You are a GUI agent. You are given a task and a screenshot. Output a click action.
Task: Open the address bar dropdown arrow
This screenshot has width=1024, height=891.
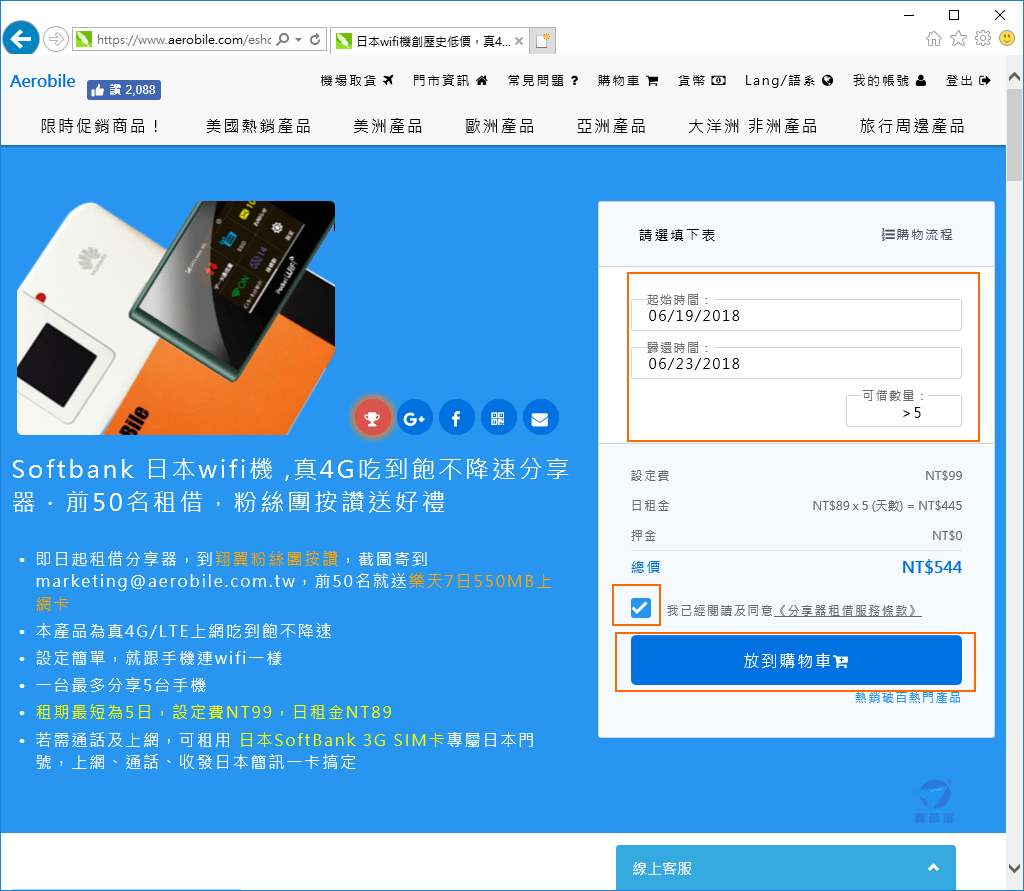298,39
